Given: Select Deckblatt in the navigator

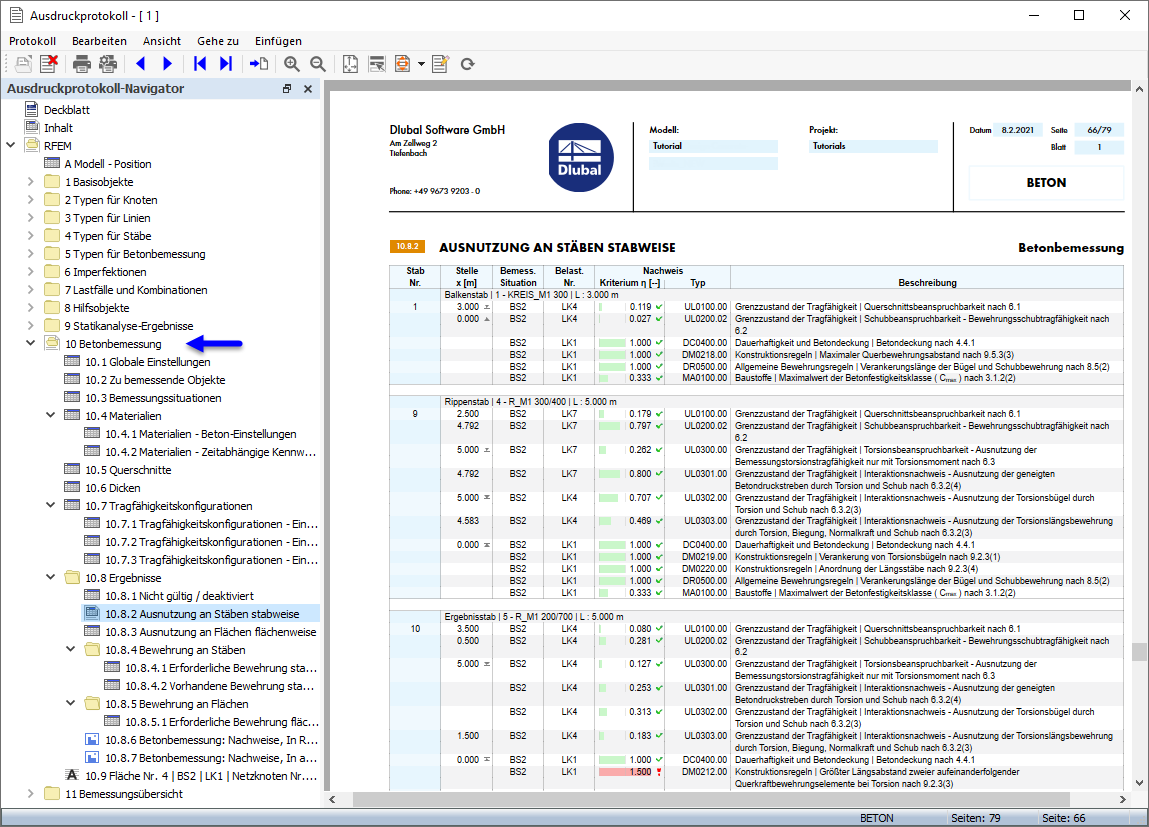Looking at the screenshot, I should click(67, 110).
